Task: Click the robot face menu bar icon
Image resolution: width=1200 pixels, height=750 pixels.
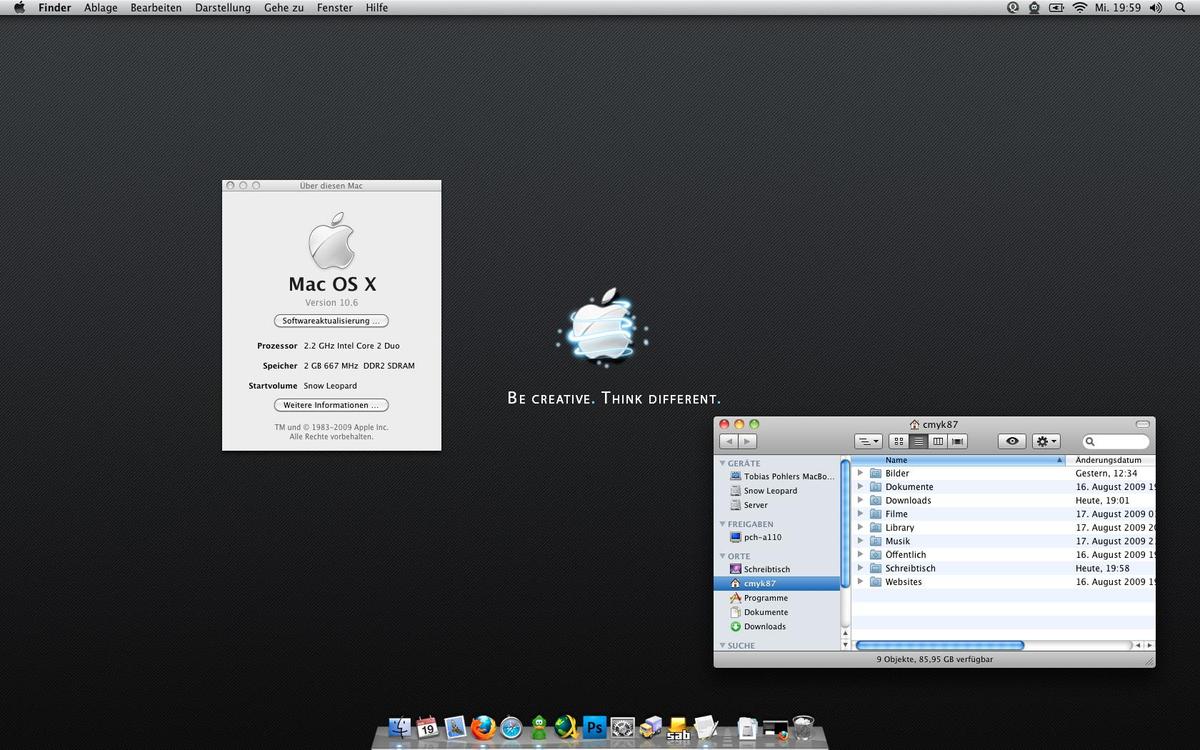Action: tap(1034, 7)
